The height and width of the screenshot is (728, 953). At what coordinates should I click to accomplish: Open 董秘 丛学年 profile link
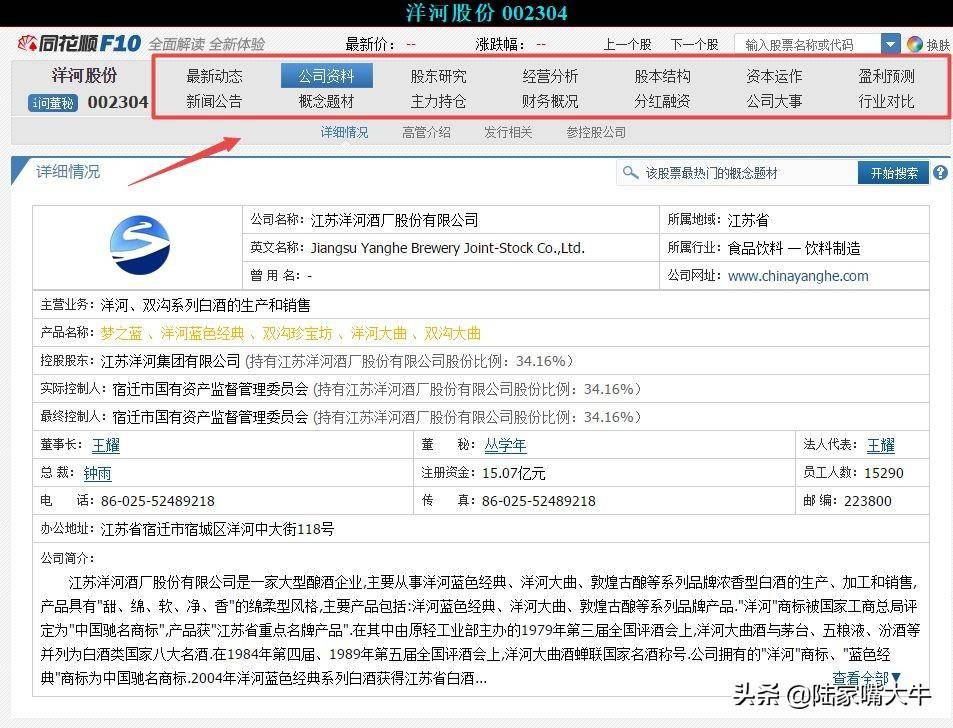tap(505, 445)
